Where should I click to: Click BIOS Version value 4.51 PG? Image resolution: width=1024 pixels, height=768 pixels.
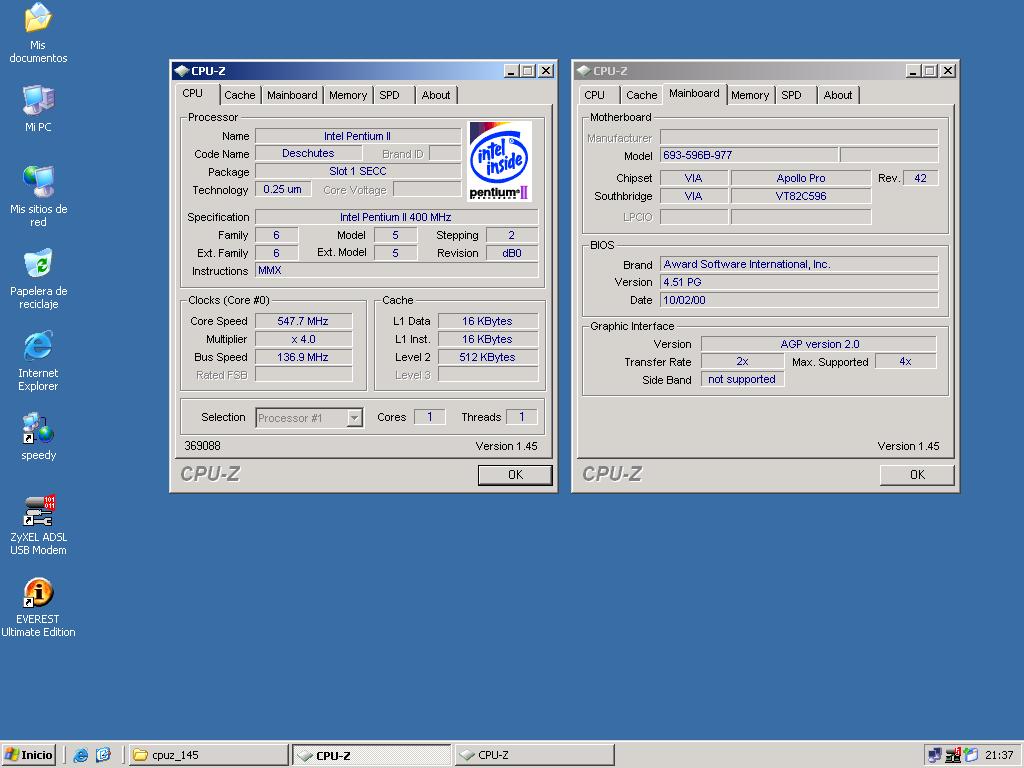[799, 282]
